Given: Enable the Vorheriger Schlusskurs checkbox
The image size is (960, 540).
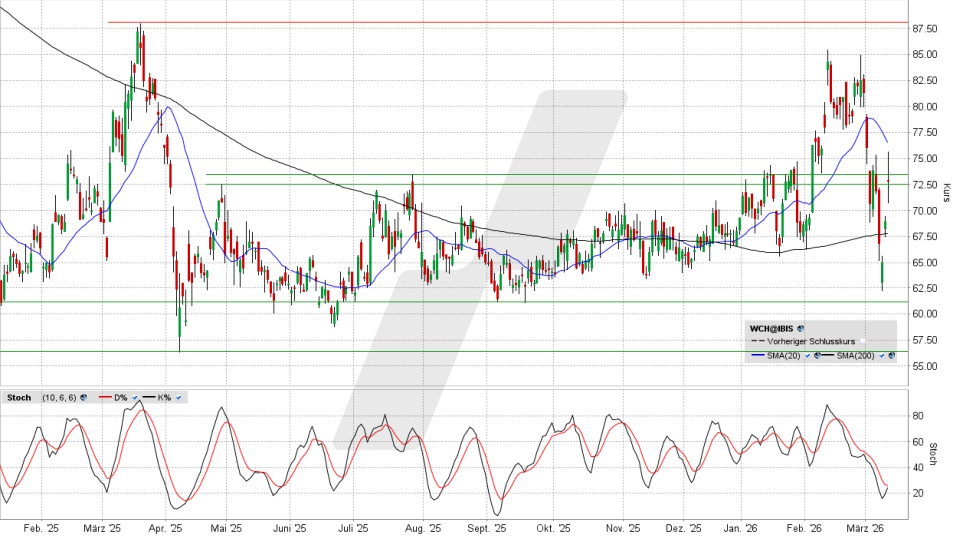Looking at the screenshot, I should [862, 341].
